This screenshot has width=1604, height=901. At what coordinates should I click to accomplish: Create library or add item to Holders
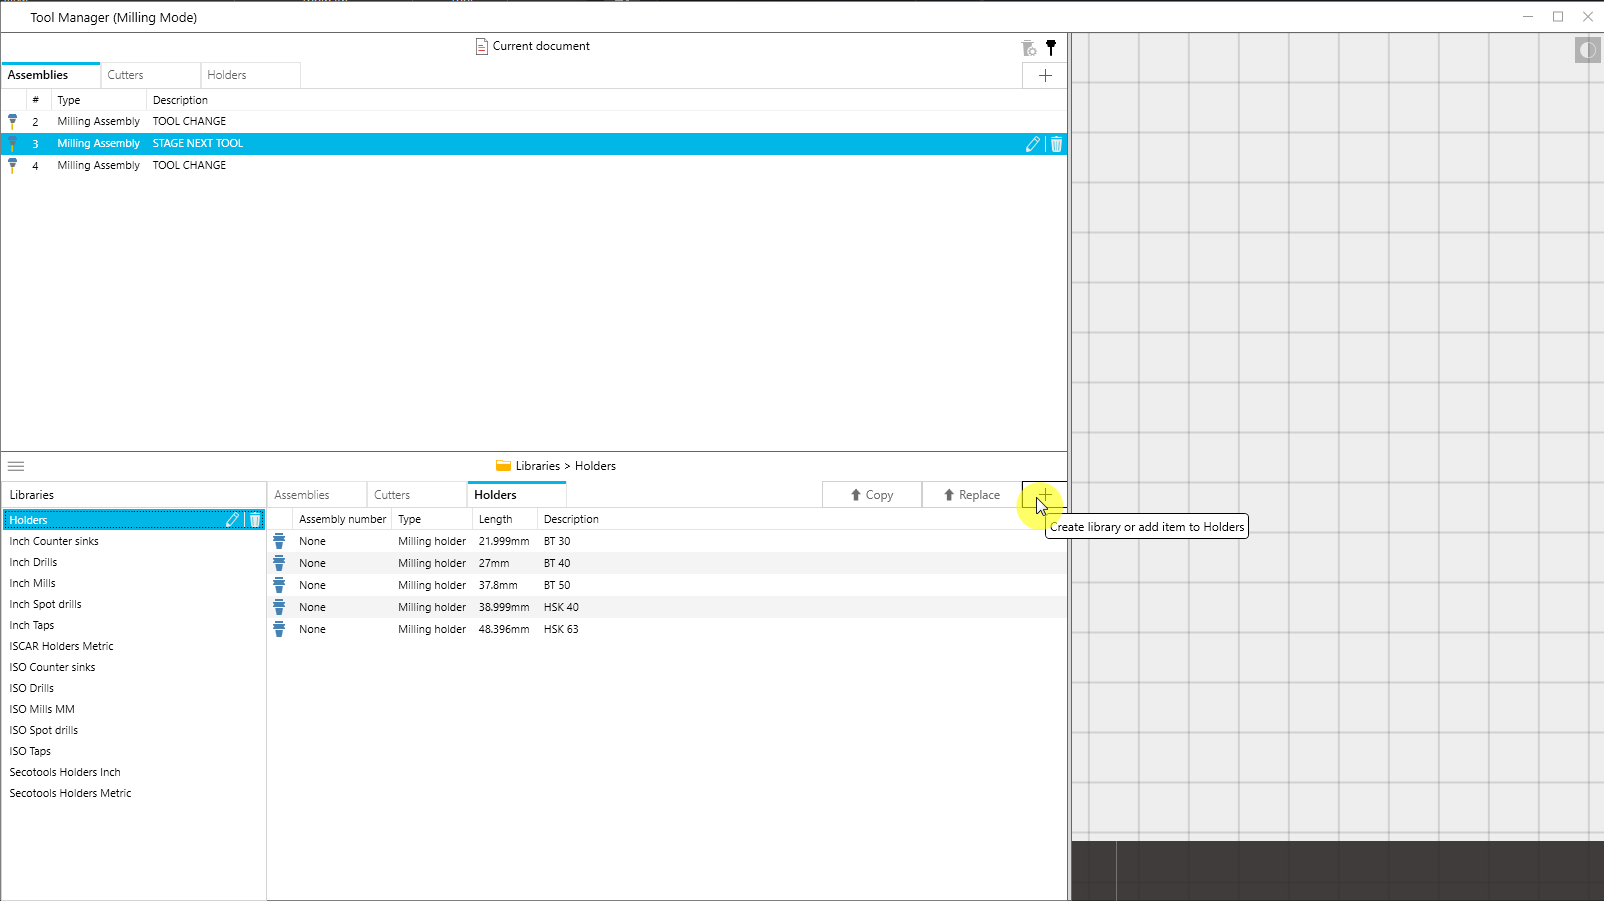click(1043, 495)
